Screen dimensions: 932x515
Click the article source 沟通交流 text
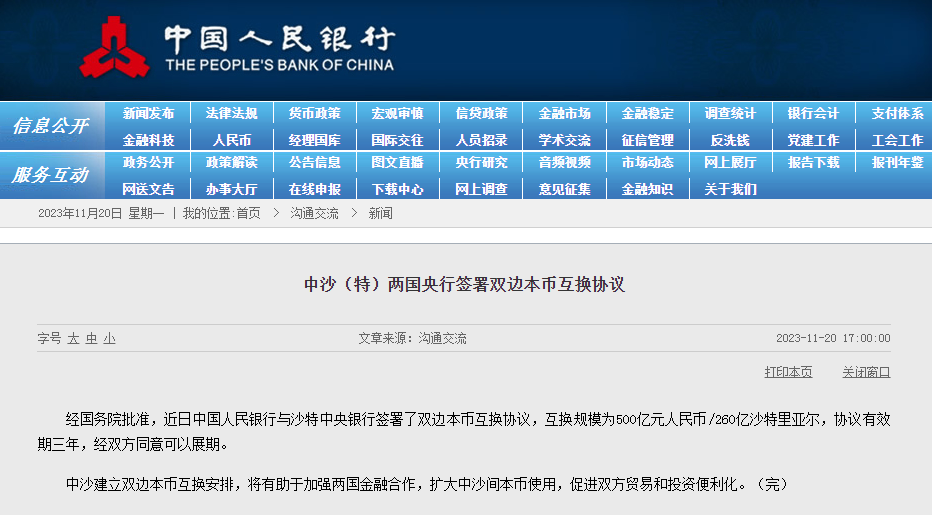[x=442, y=338]
